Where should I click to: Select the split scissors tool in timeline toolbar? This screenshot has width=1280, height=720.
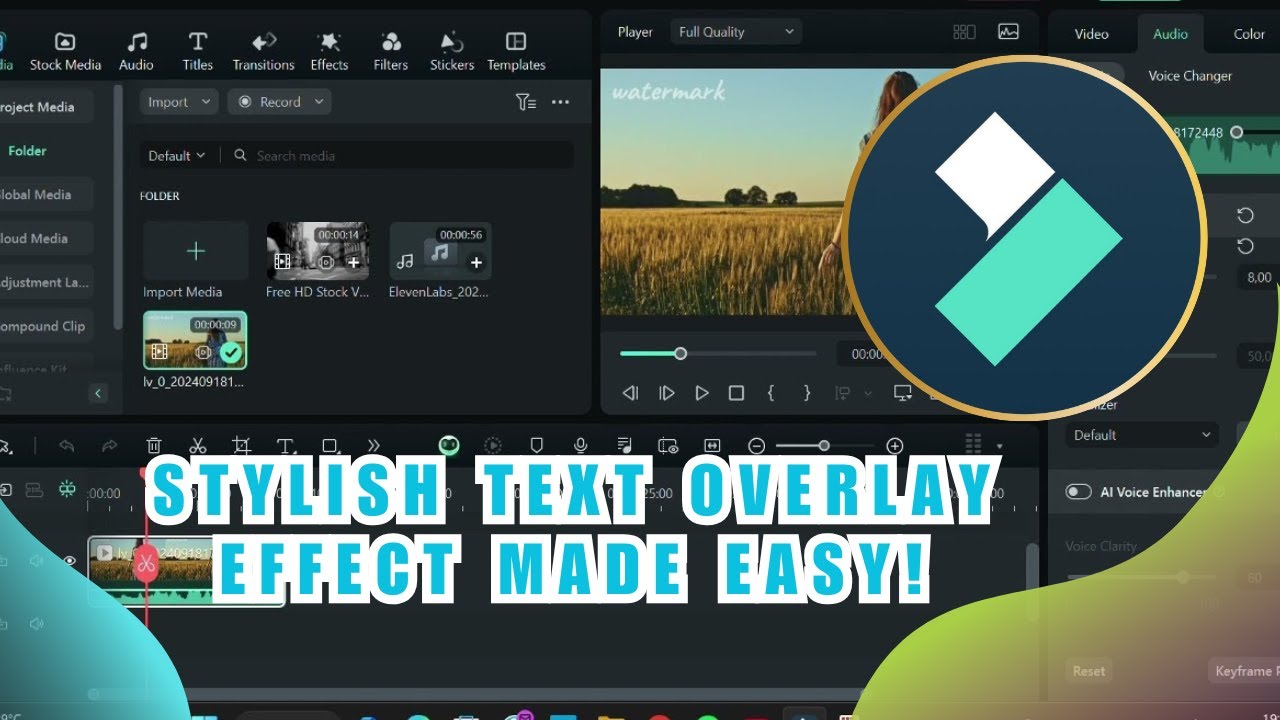click(198, 446)
